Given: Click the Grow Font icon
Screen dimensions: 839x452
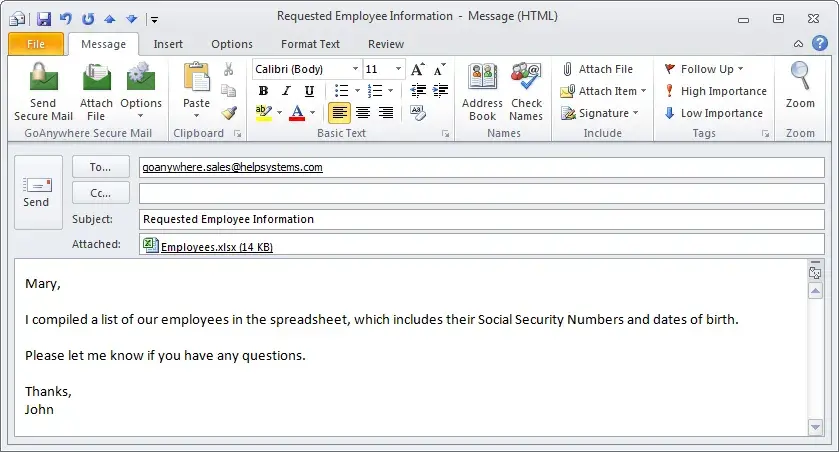Looking at the screenshot, I should (x=418, y=69).
